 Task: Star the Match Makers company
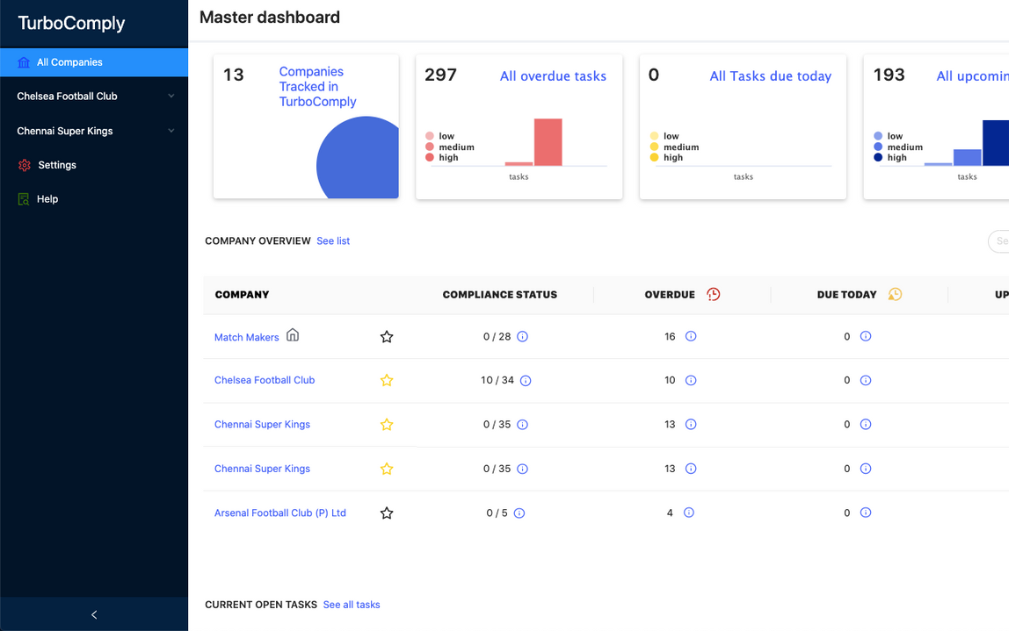coord(387,337)
